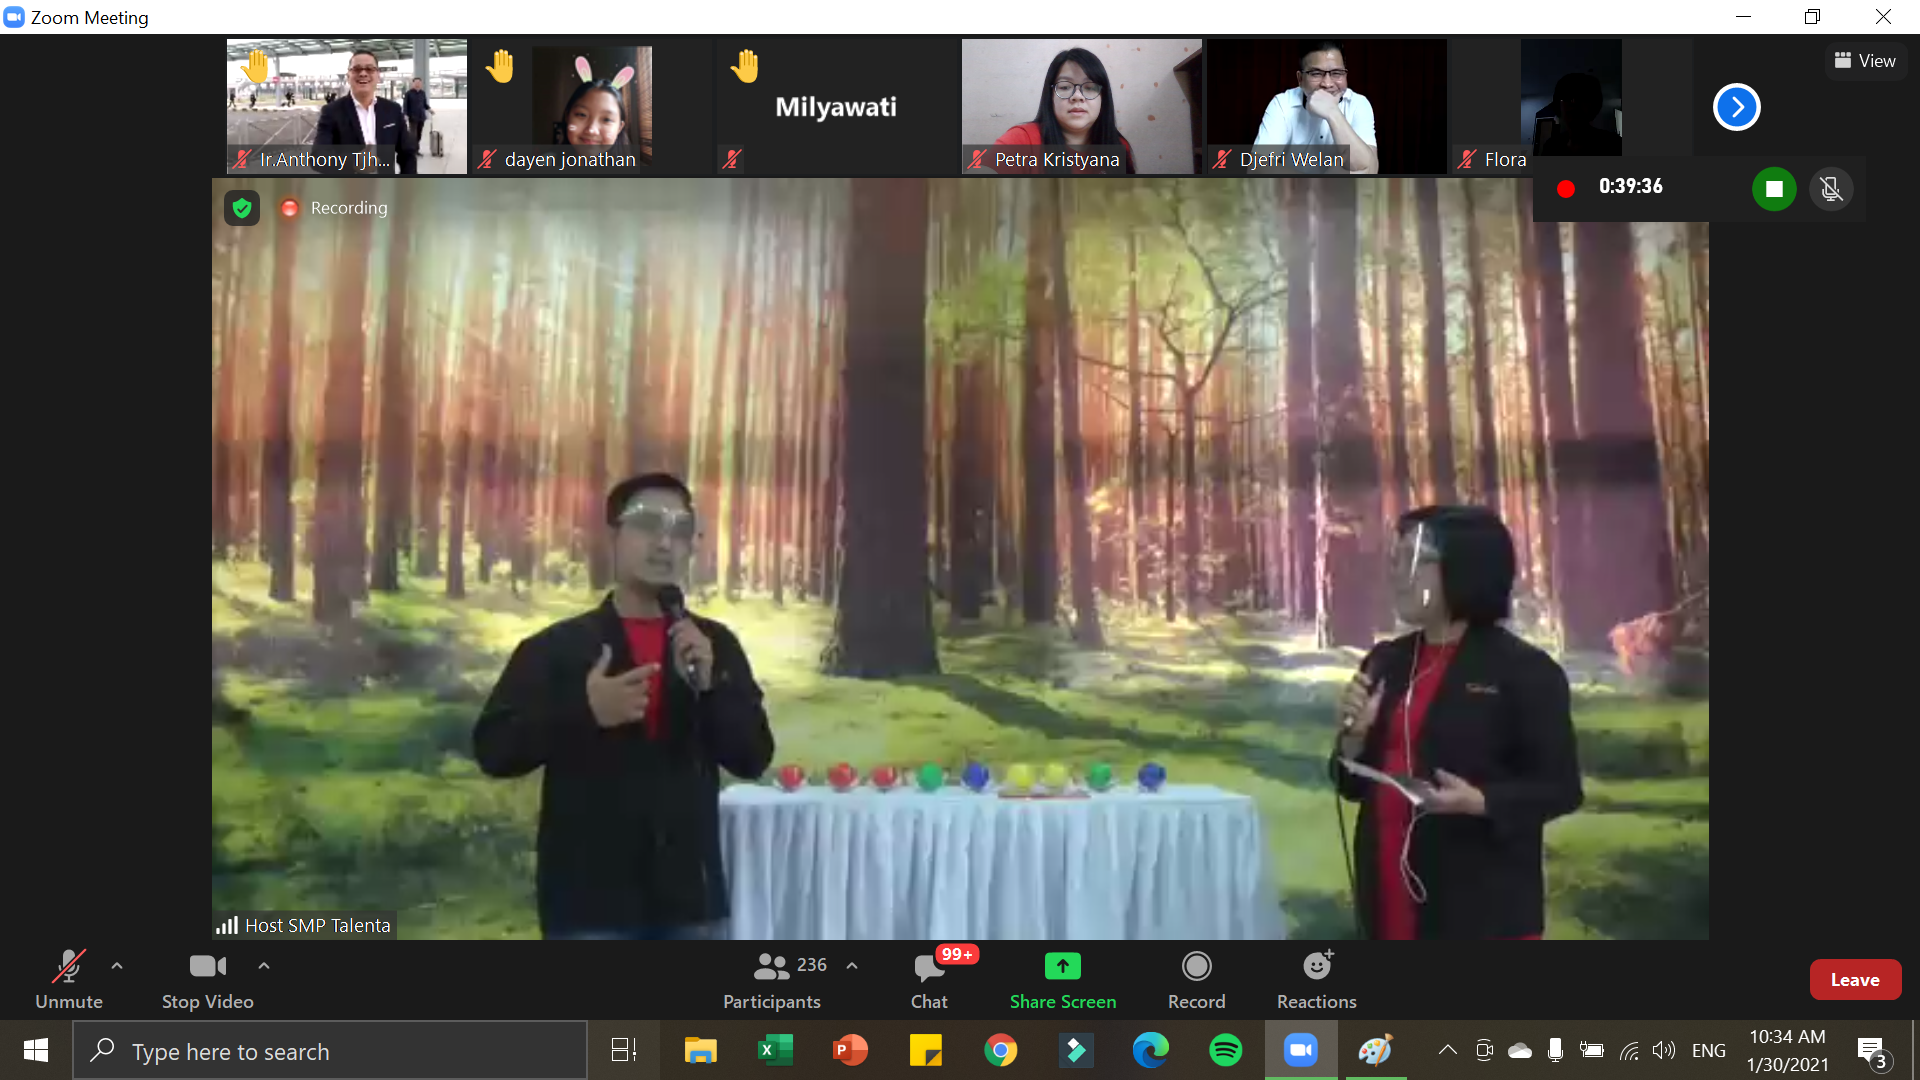Select dayen jonathan video thumbnail

coord(591,106)
